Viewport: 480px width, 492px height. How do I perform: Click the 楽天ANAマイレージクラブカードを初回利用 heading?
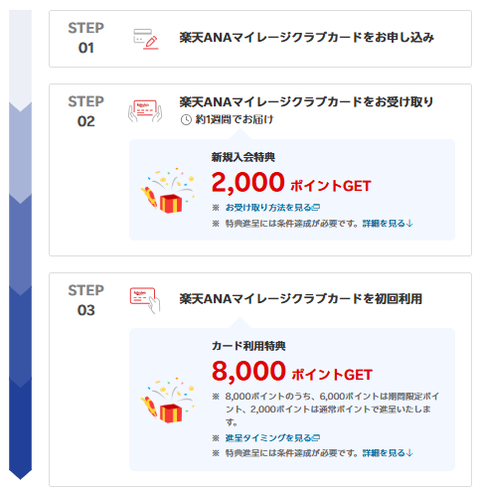point(301,299)
